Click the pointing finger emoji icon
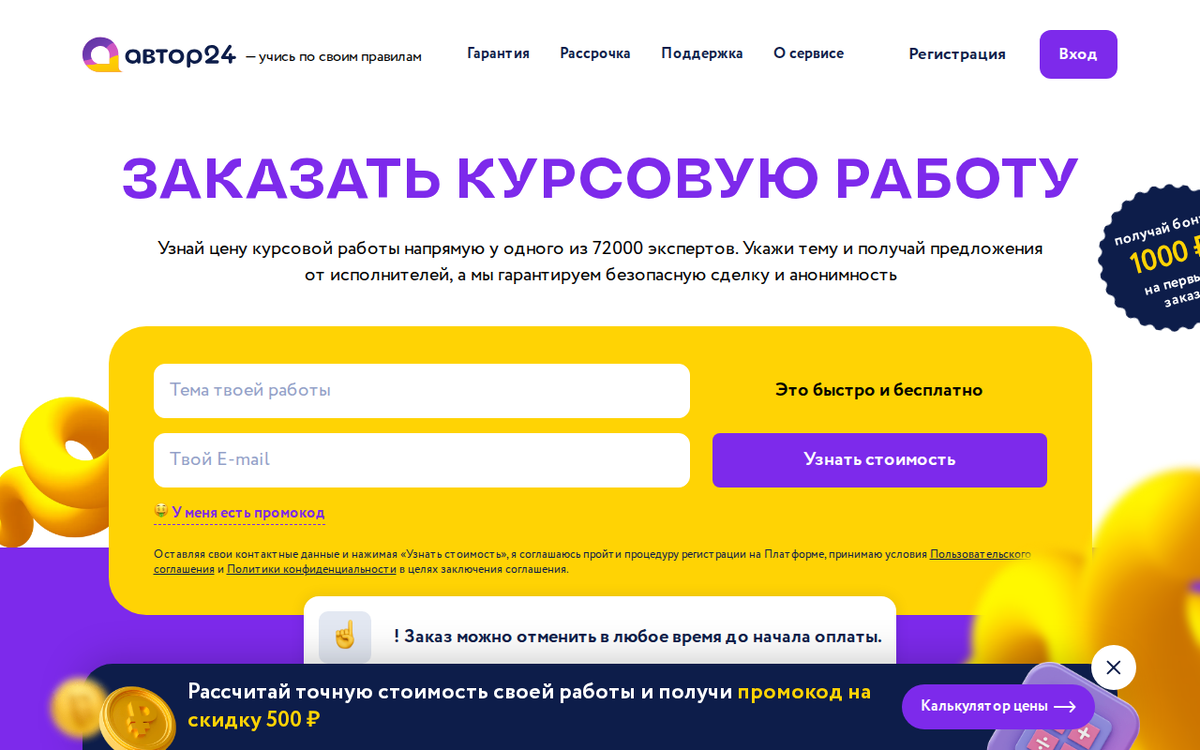 (345, 635)
